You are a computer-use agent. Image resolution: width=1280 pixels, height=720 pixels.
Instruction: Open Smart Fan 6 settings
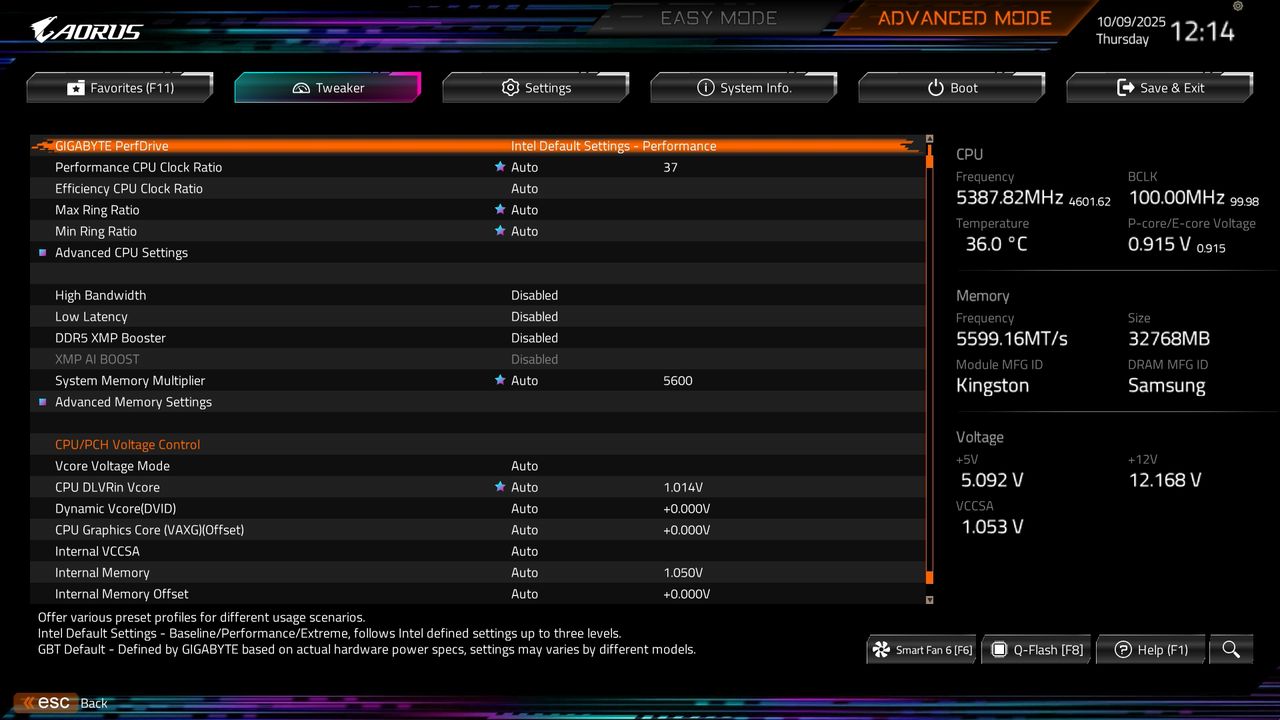(x=920, y=649)
